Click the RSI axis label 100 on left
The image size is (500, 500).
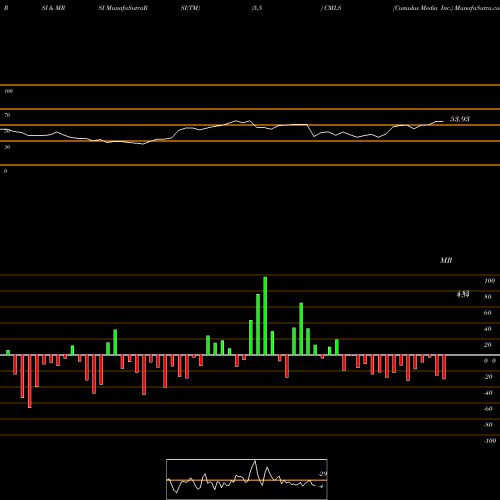point(9,91)
